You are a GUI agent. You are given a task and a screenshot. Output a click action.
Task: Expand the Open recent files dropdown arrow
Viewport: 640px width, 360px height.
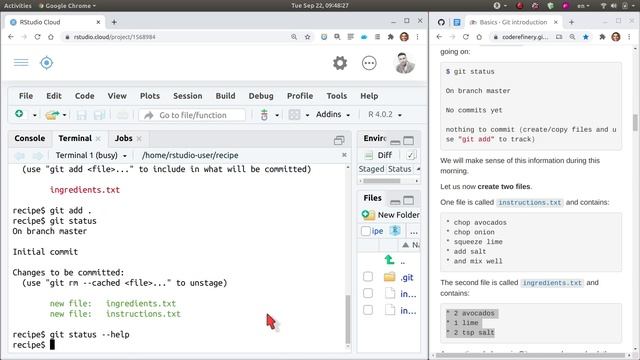point(64,116)
